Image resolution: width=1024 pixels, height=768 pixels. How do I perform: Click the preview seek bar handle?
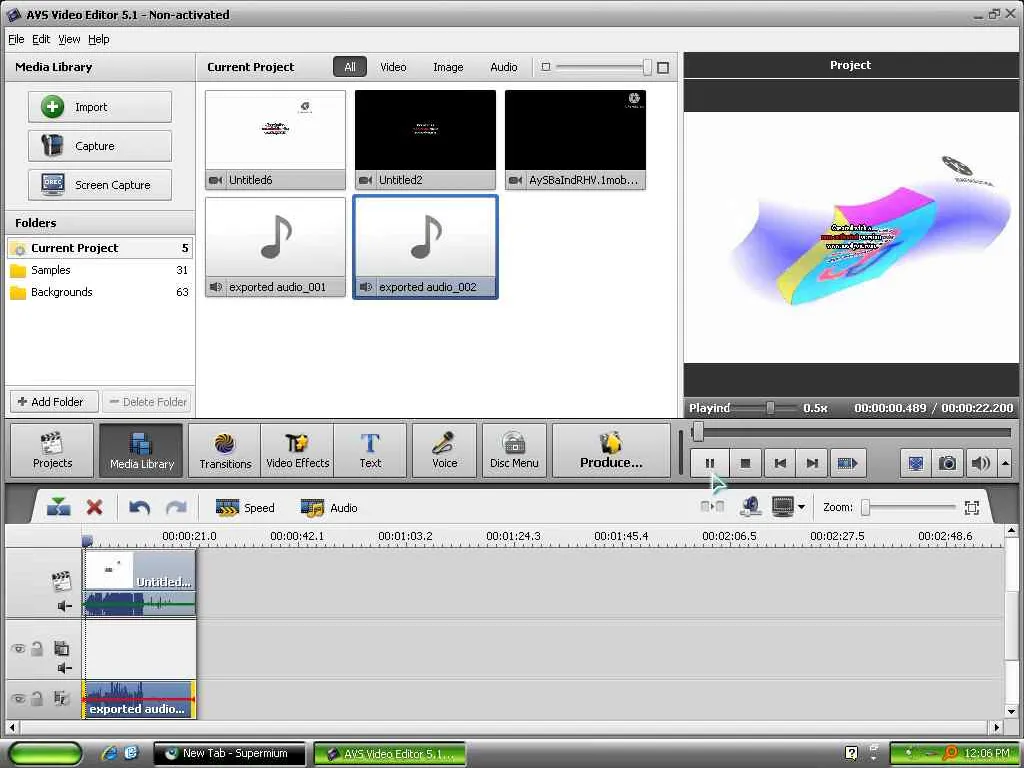[x=698, y=431]
